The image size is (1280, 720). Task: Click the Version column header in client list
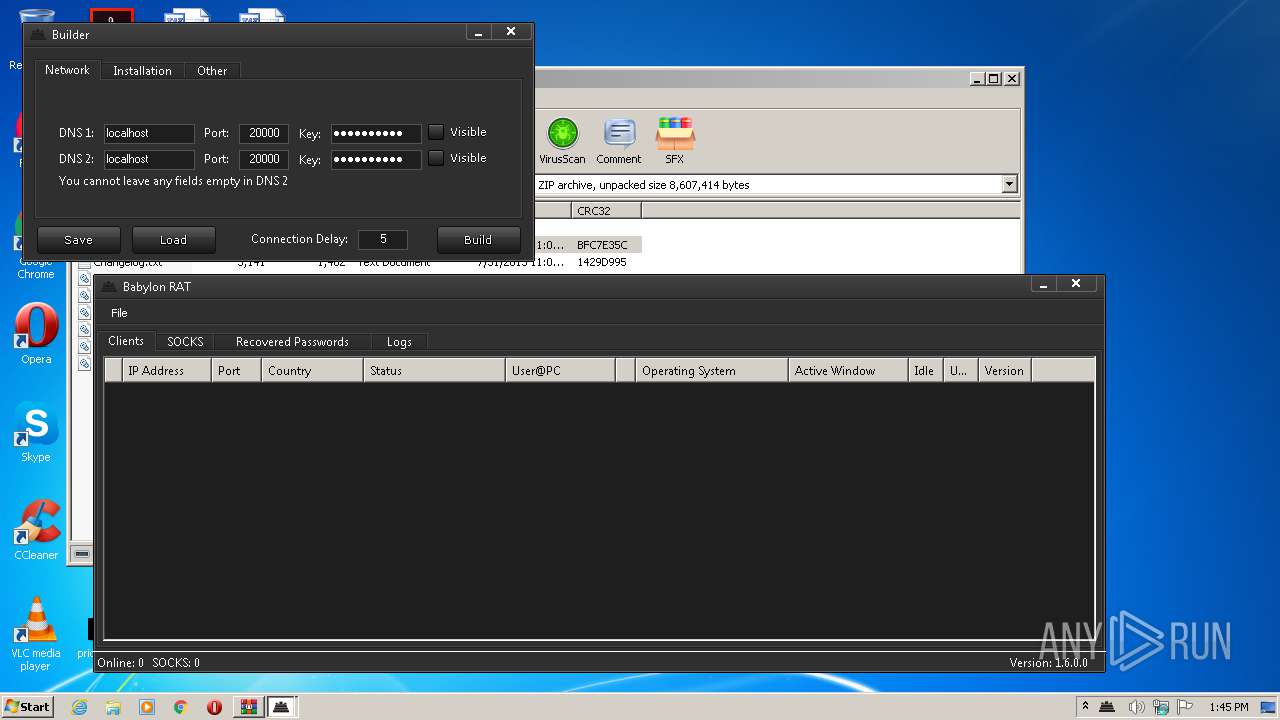tap(1004, 370)
